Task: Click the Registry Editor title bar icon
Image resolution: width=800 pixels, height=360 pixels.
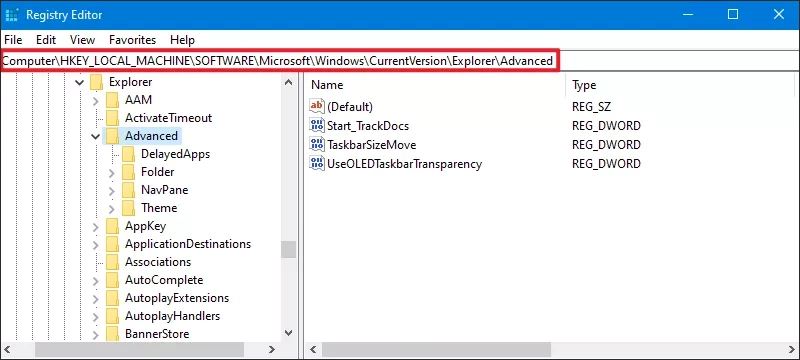Action: [13, 15]
